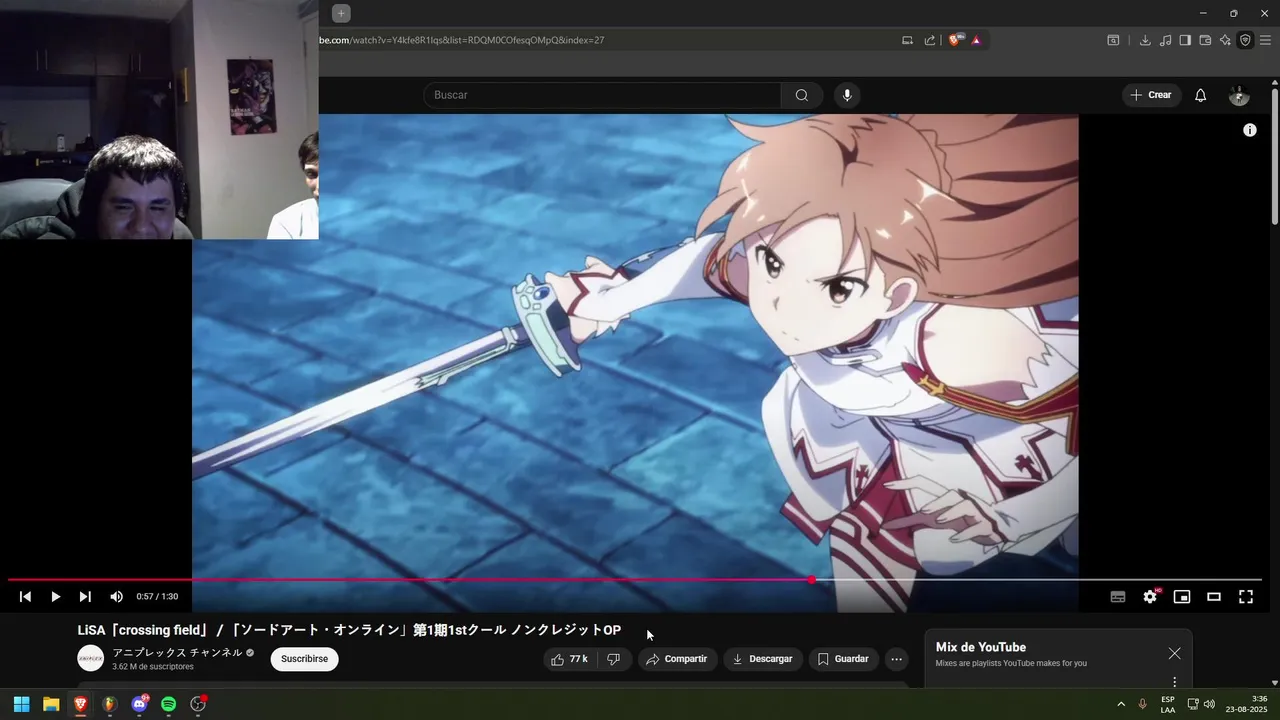Open Discord from the taskbar
The width and height of the screenshot is (1280, 720).
(139, 704)
